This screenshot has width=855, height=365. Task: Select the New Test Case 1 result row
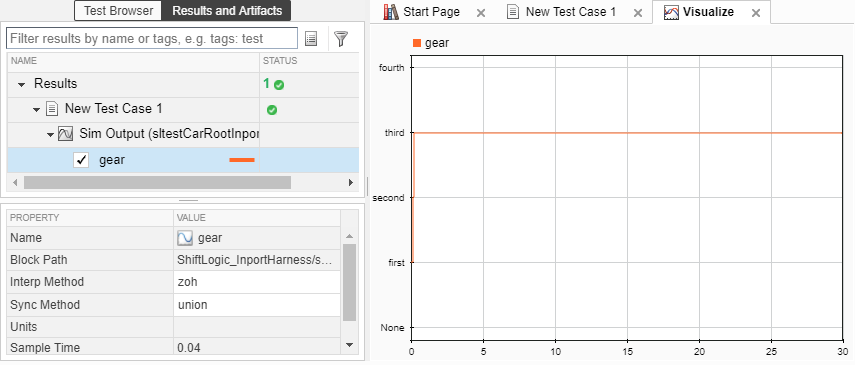(183, 109)
